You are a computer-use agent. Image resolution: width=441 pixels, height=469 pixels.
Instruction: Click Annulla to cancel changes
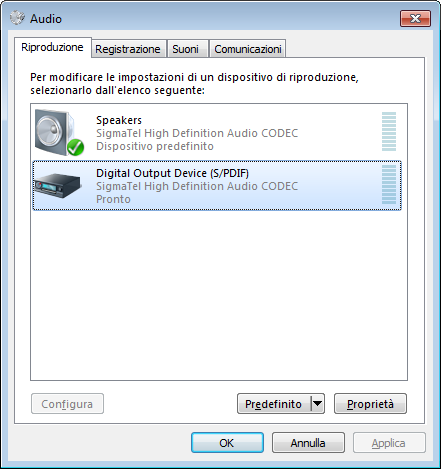point(308,443)
